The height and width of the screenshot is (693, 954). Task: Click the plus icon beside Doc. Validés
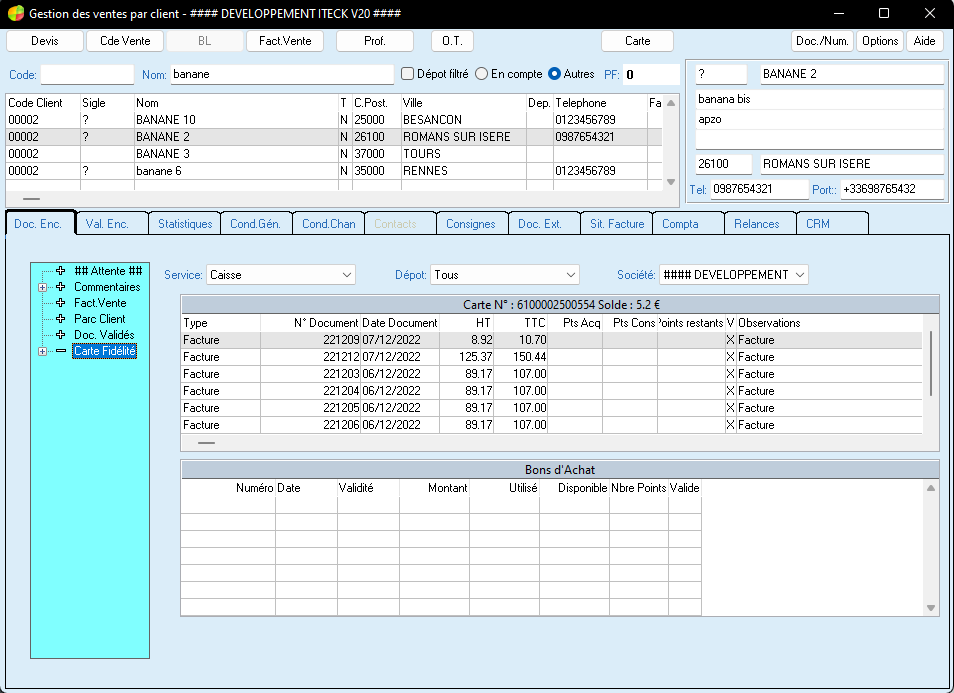click(x=60, y=334)
